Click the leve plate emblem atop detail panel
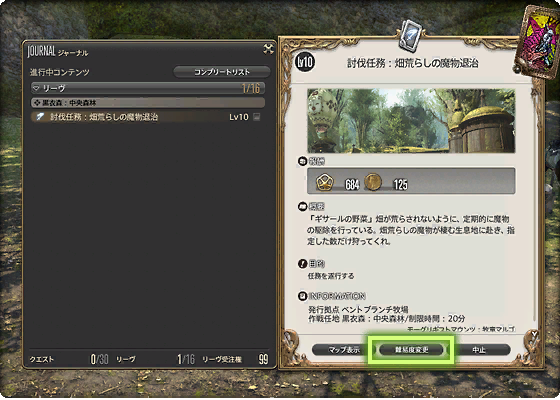 (410, 35)
